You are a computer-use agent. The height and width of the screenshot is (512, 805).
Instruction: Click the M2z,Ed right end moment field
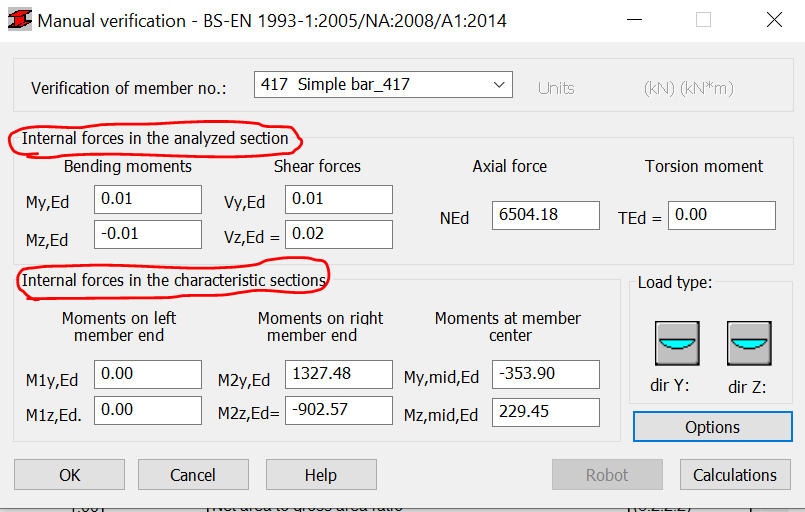tap(338, 410)
